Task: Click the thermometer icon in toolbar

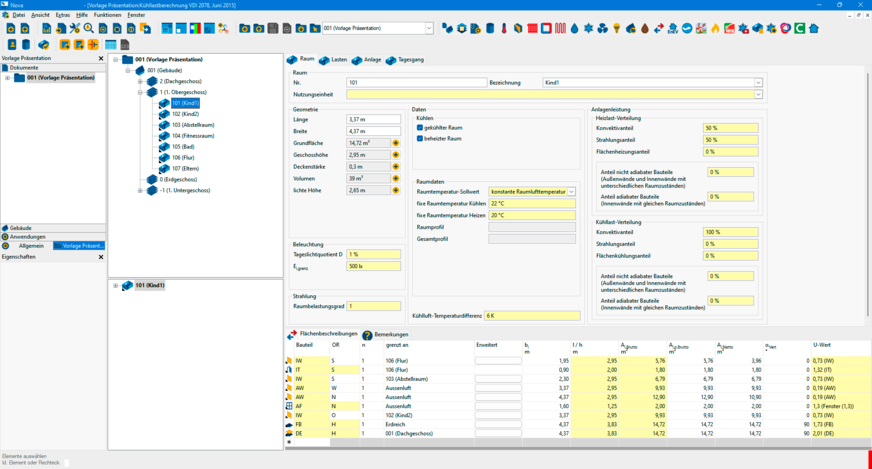Action: [x=504, y=28]
